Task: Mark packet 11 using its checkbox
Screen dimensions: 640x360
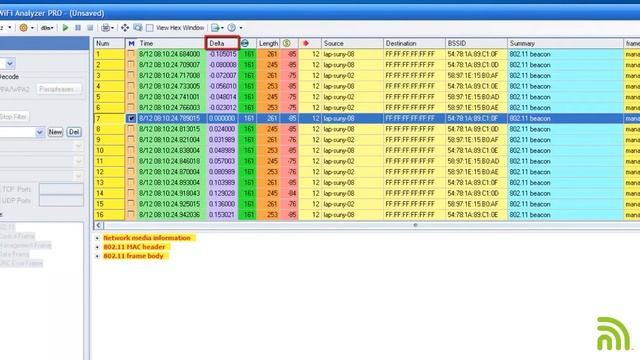Action: [x=131, y=161]
